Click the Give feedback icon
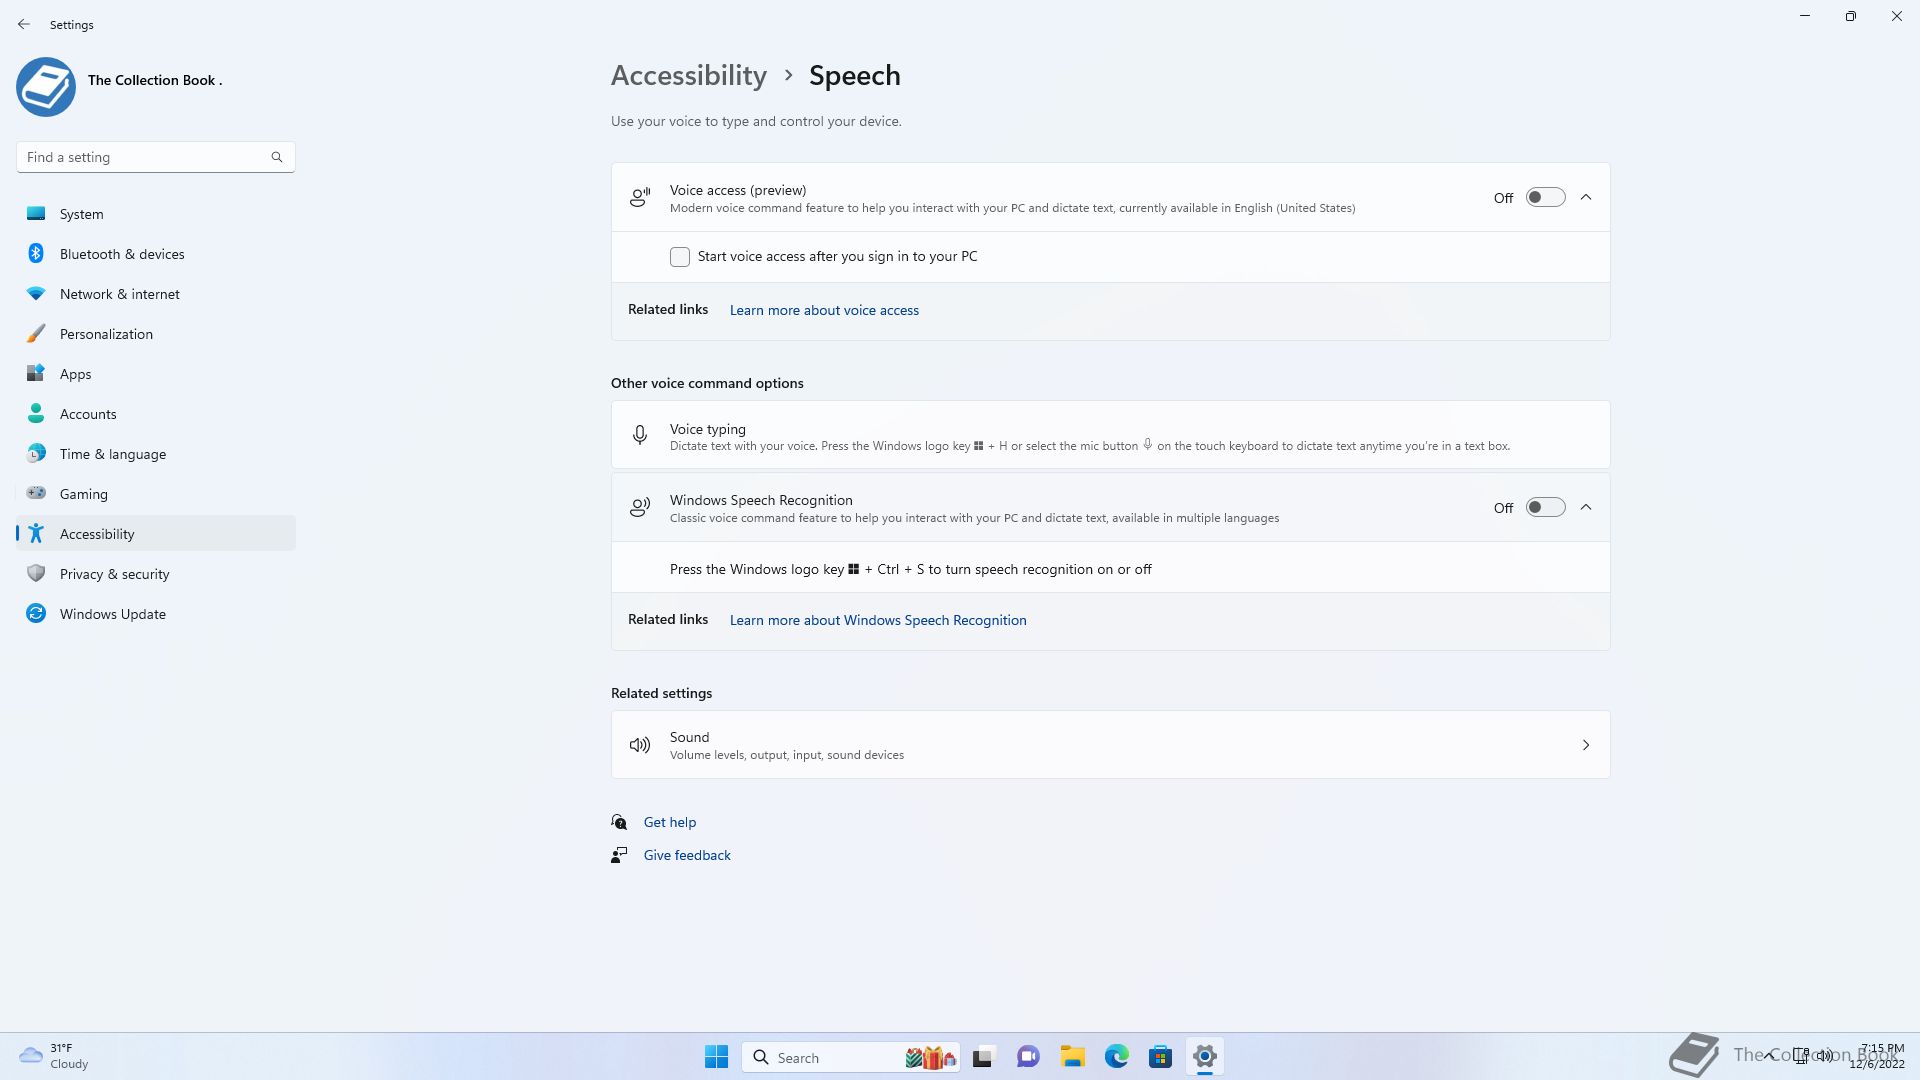1920x1080 pixels. [619, 855]
